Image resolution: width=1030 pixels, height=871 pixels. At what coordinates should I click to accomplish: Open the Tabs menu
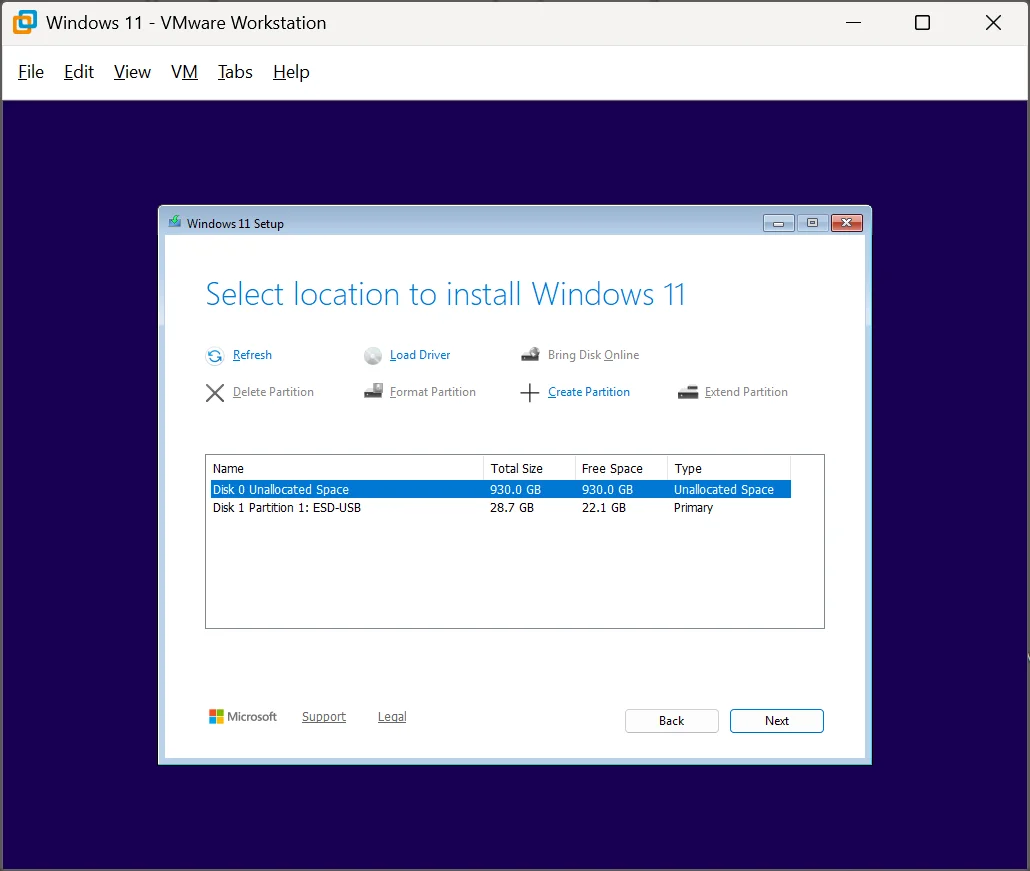pyautogui.click(x=235, y=72)
